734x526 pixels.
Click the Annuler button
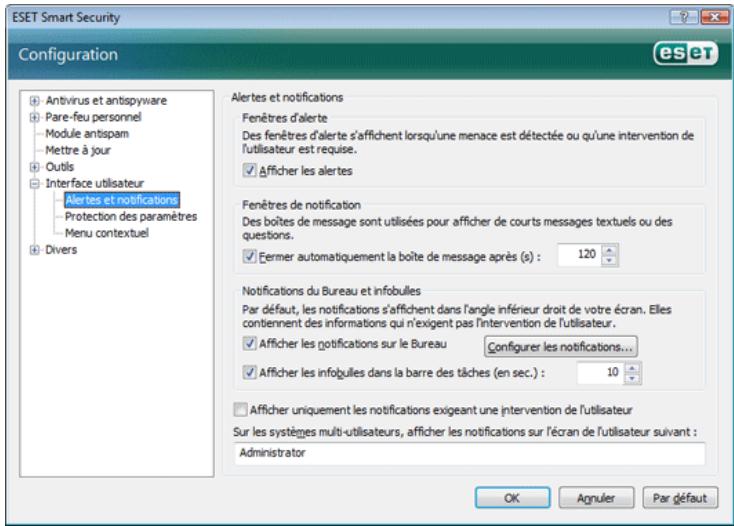pos(596,498)
